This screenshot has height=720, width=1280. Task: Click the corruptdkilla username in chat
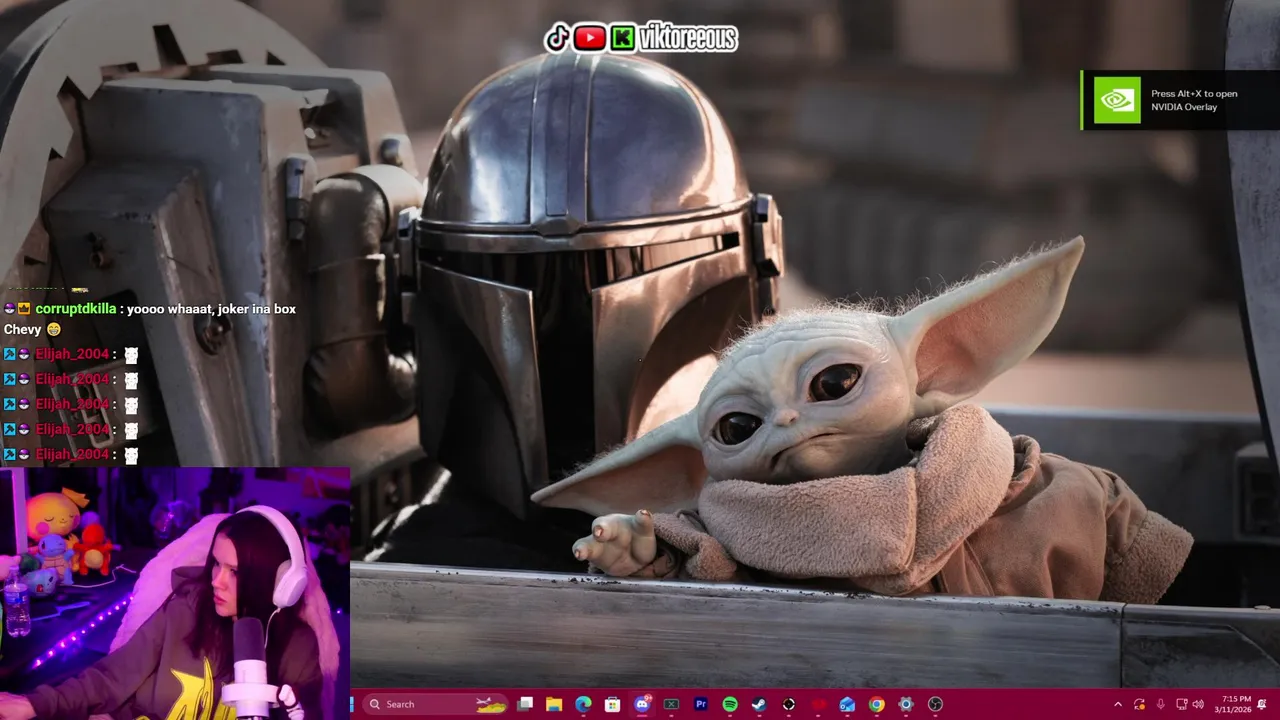pyautogui.click(x=76, y=309)
